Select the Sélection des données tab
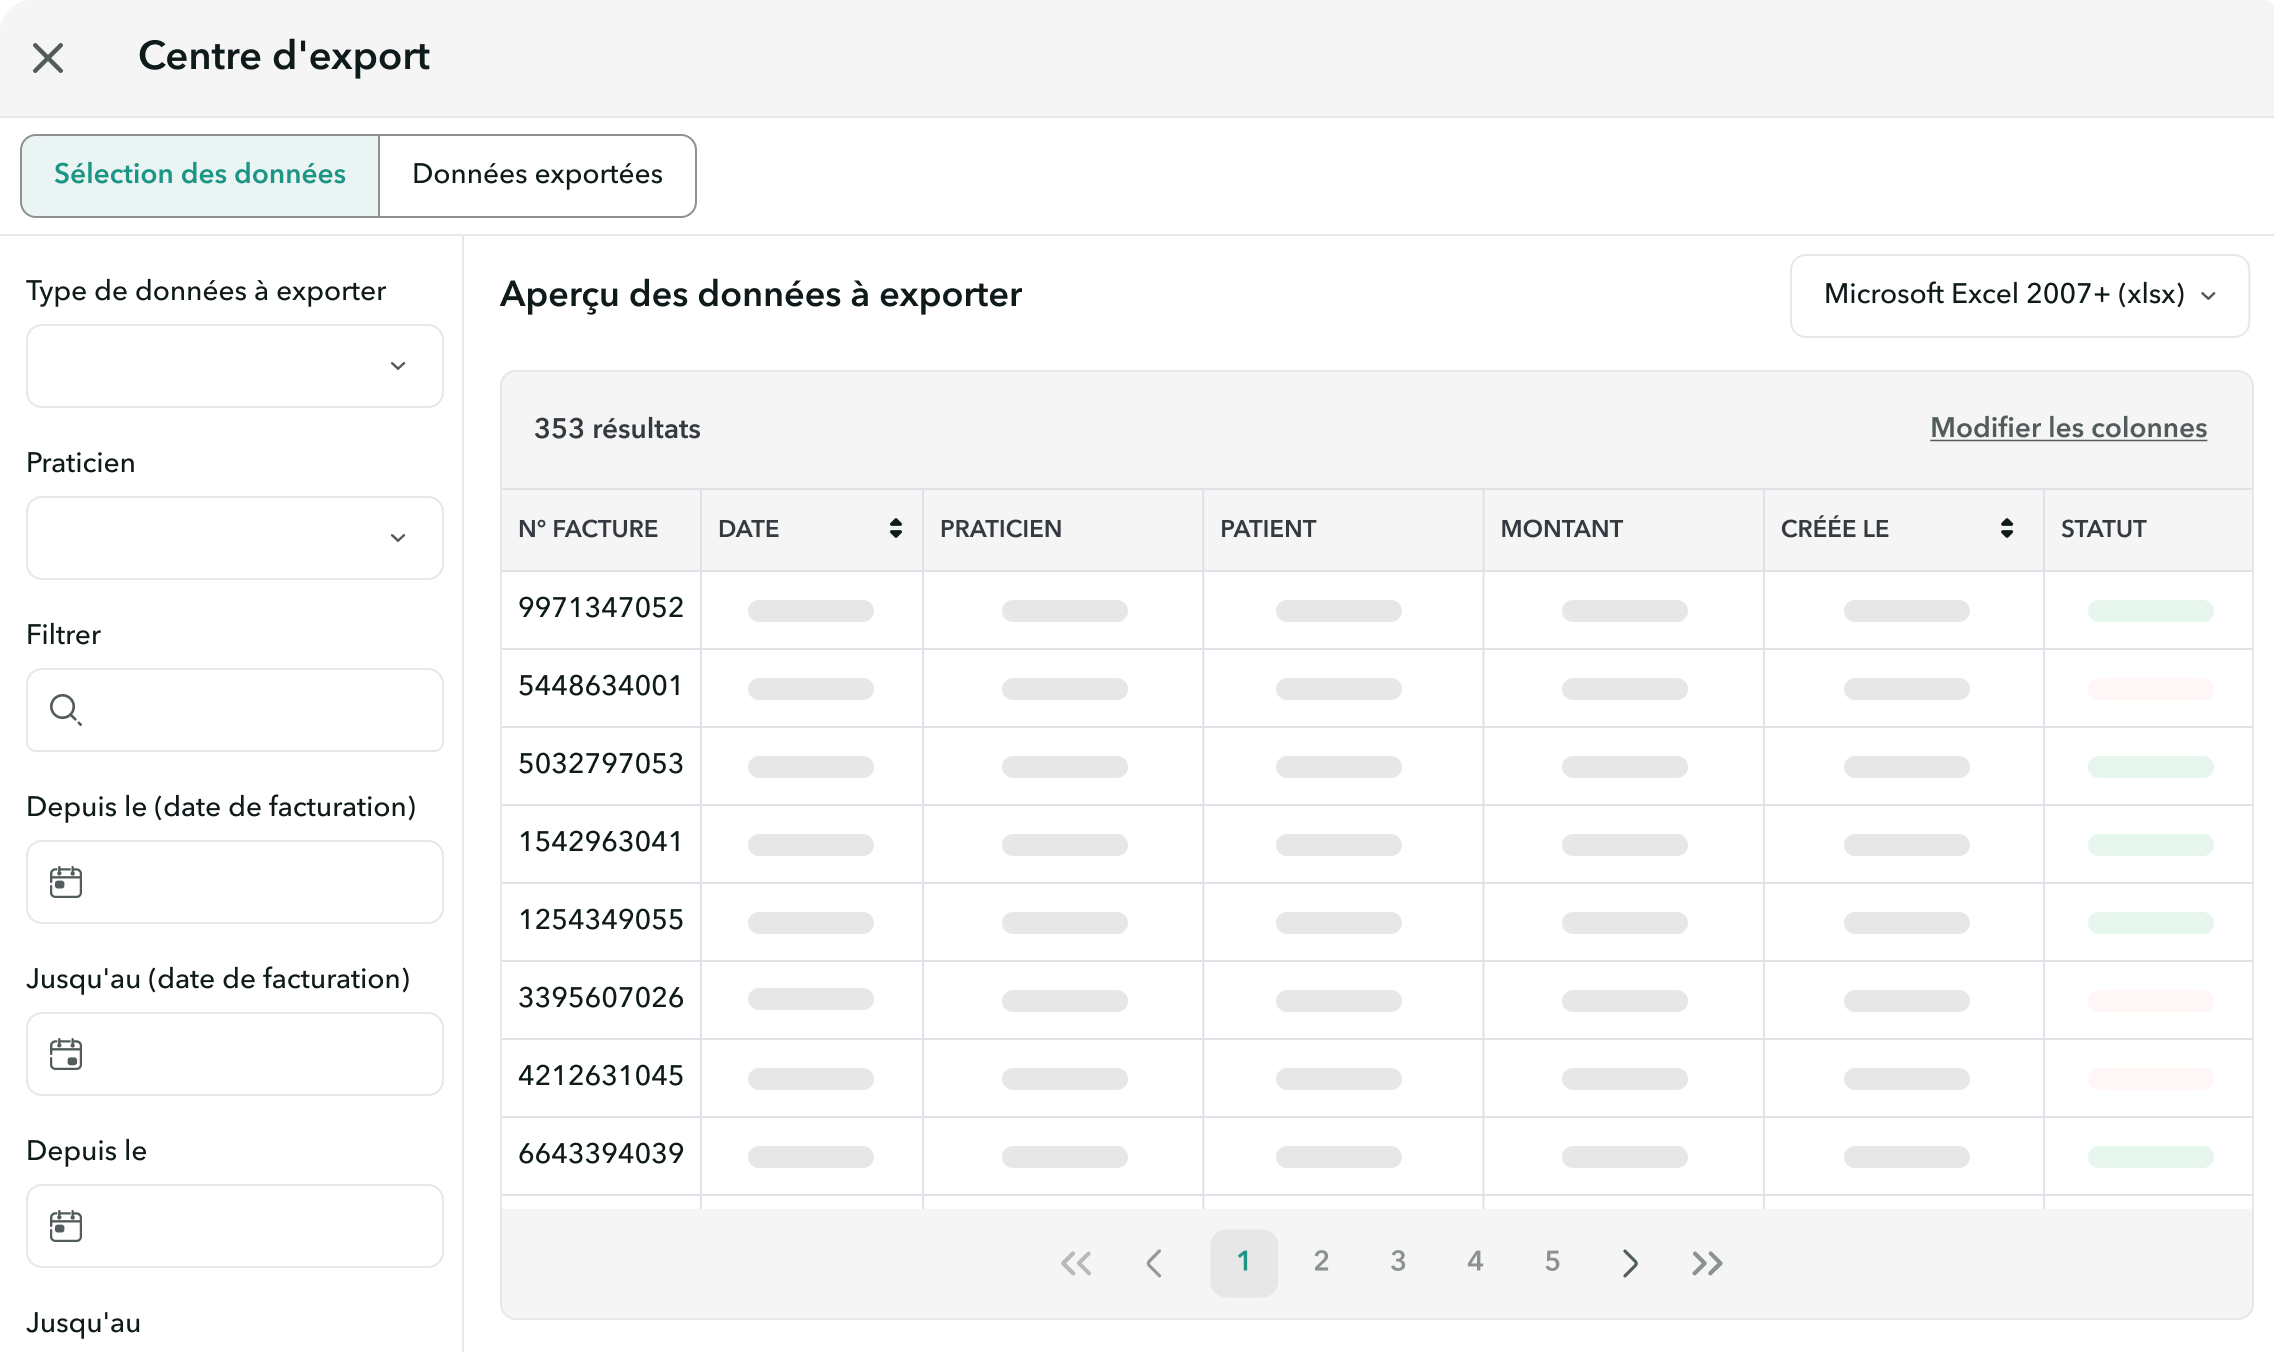 click(199, 175)
